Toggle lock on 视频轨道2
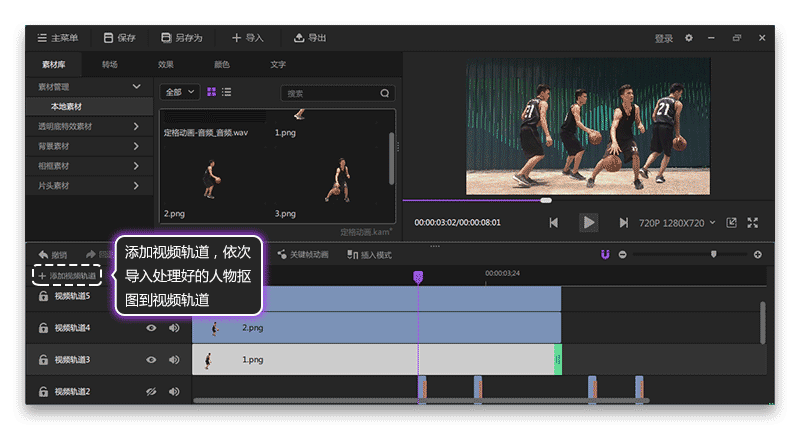800x430 pixels. tap(43, 392)
